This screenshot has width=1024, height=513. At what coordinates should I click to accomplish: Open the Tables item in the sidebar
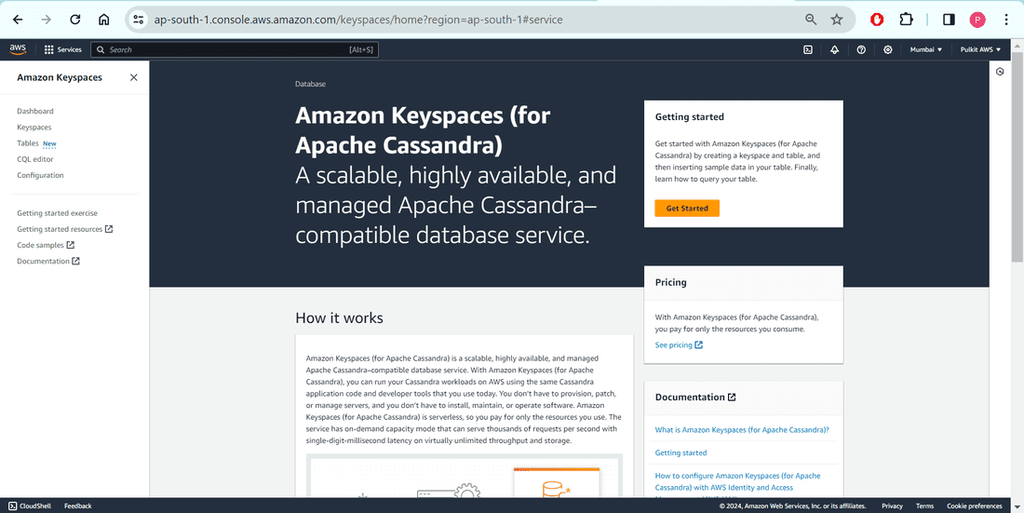28,143
